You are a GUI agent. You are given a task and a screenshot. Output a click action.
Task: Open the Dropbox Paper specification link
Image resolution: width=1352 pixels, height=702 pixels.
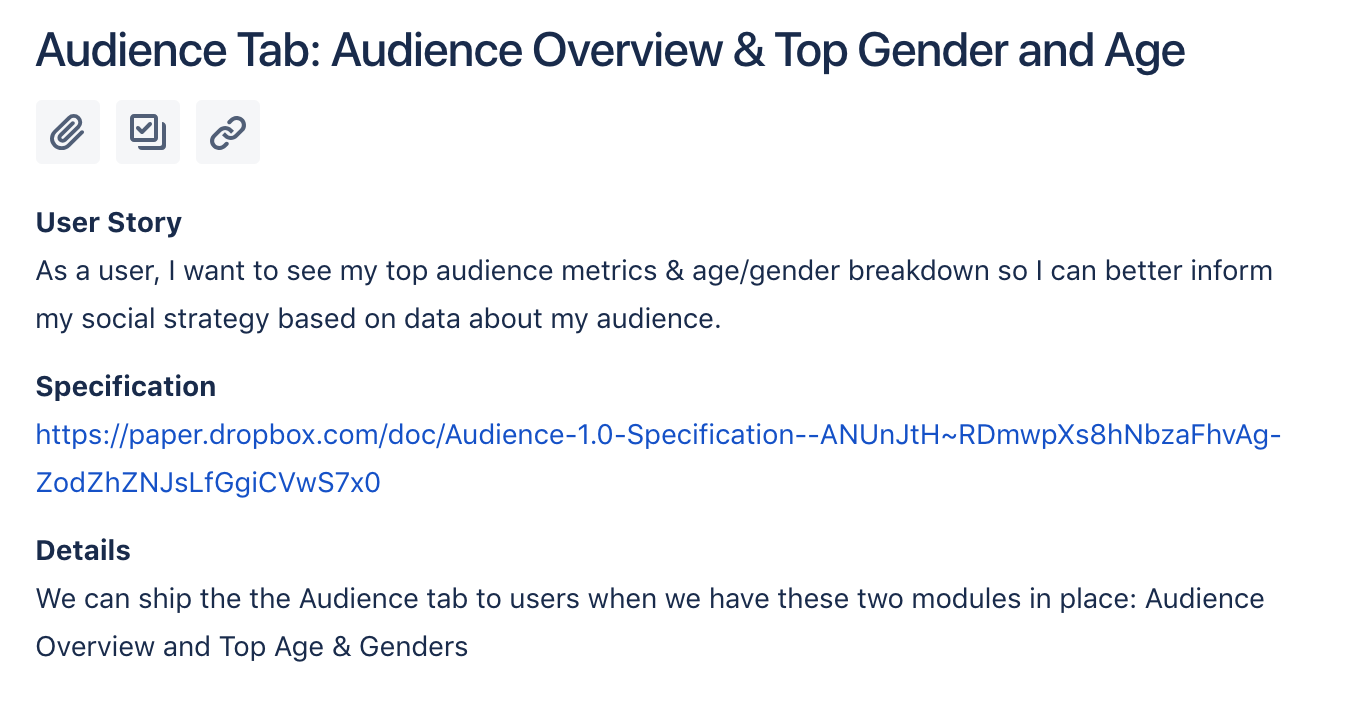(600, 435)
